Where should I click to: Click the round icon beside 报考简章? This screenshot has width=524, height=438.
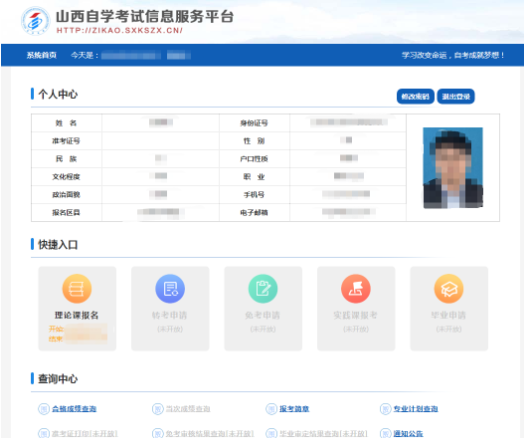271,409
